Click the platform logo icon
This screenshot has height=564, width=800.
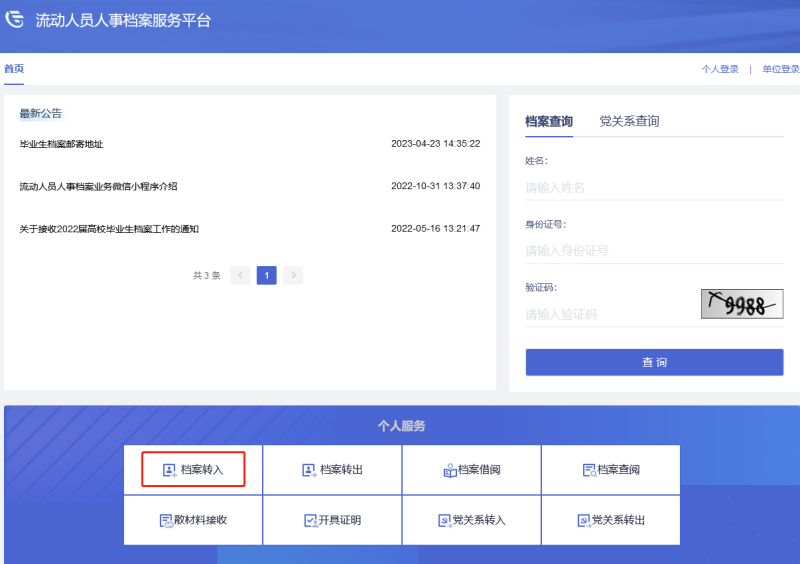click(15, 19)
